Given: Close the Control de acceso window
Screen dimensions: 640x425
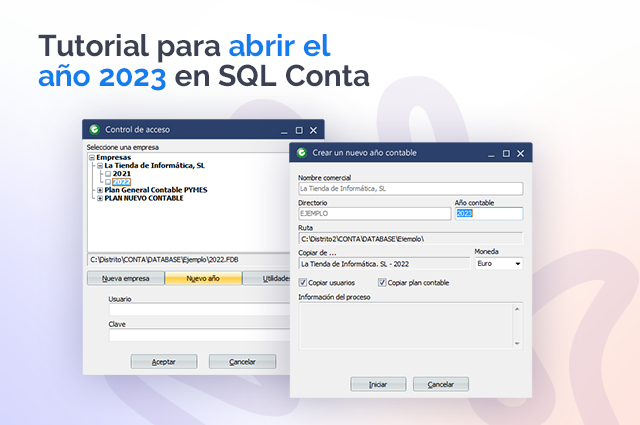Looking at the screenshot, I should pos(313,130).
